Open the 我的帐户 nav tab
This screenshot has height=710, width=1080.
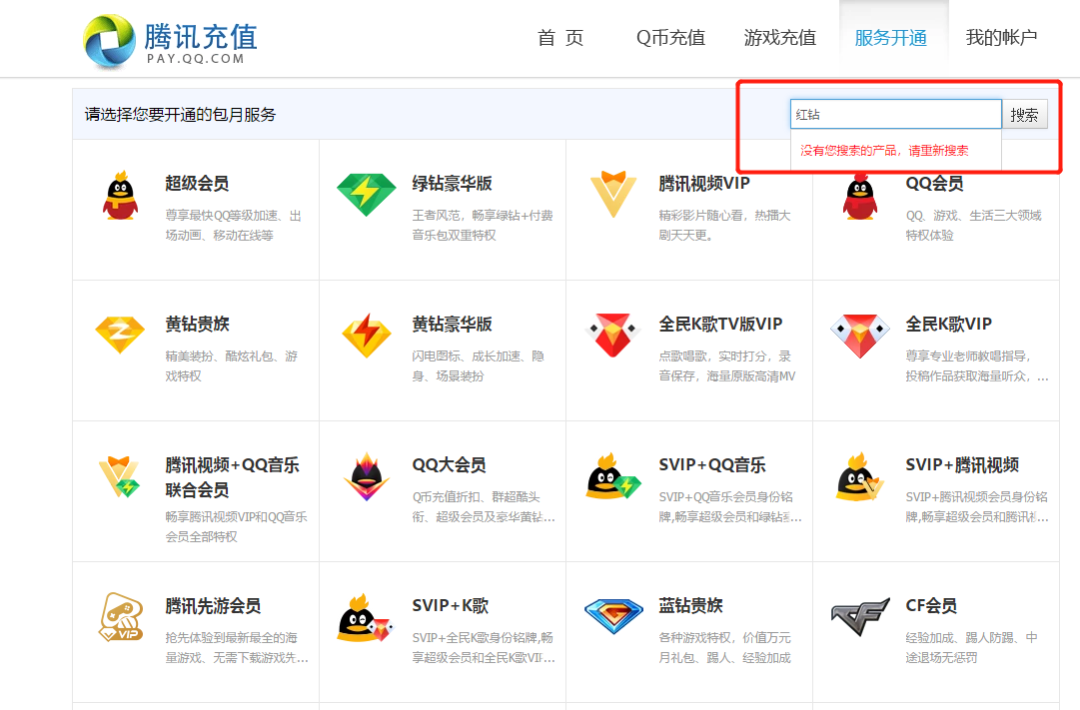tap(1001, 38)
